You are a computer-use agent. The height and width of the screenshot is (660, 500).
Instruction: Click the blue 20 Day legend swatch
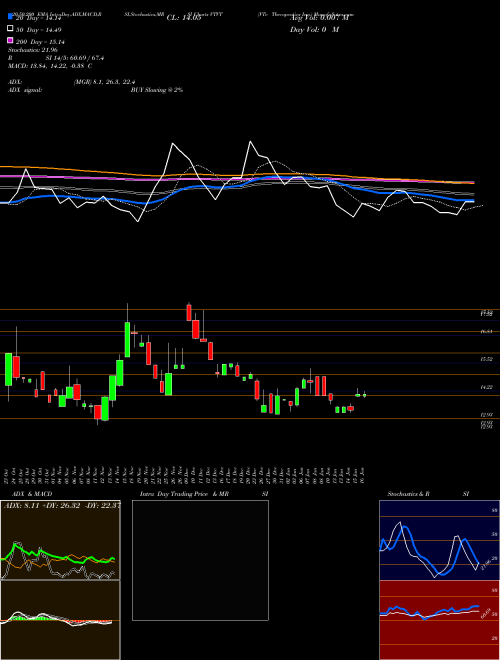pos(10,17)
